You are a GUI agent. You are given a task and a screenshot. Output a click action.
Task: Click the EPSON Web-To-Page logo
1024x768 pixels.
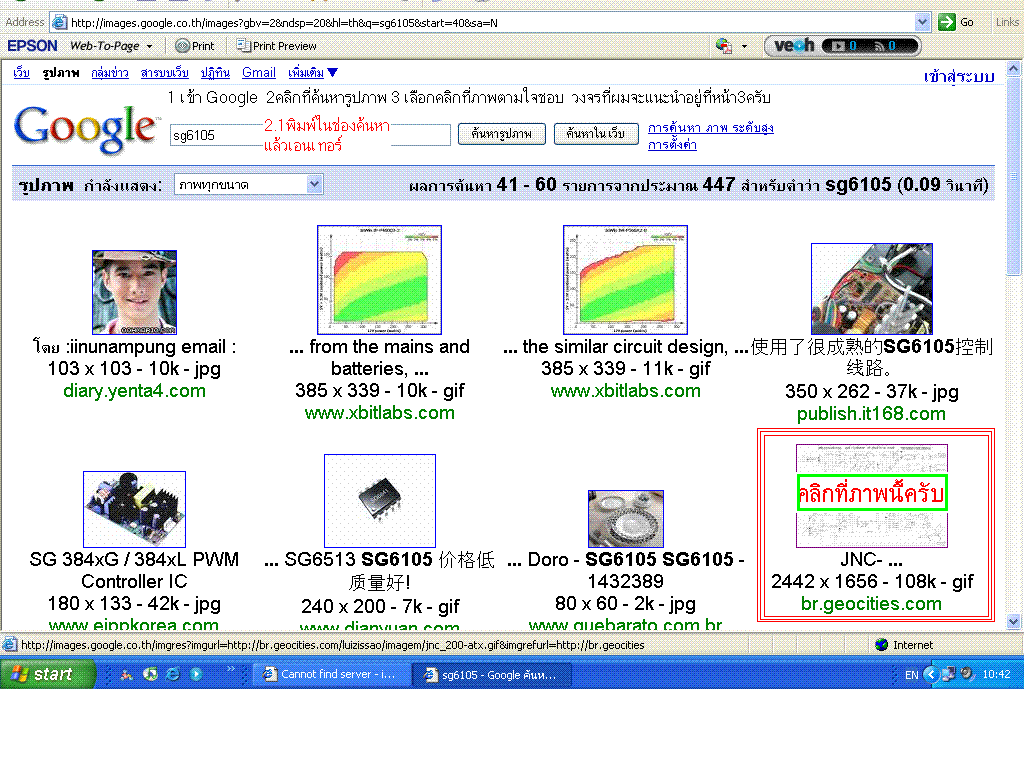[x=32, y=46]
